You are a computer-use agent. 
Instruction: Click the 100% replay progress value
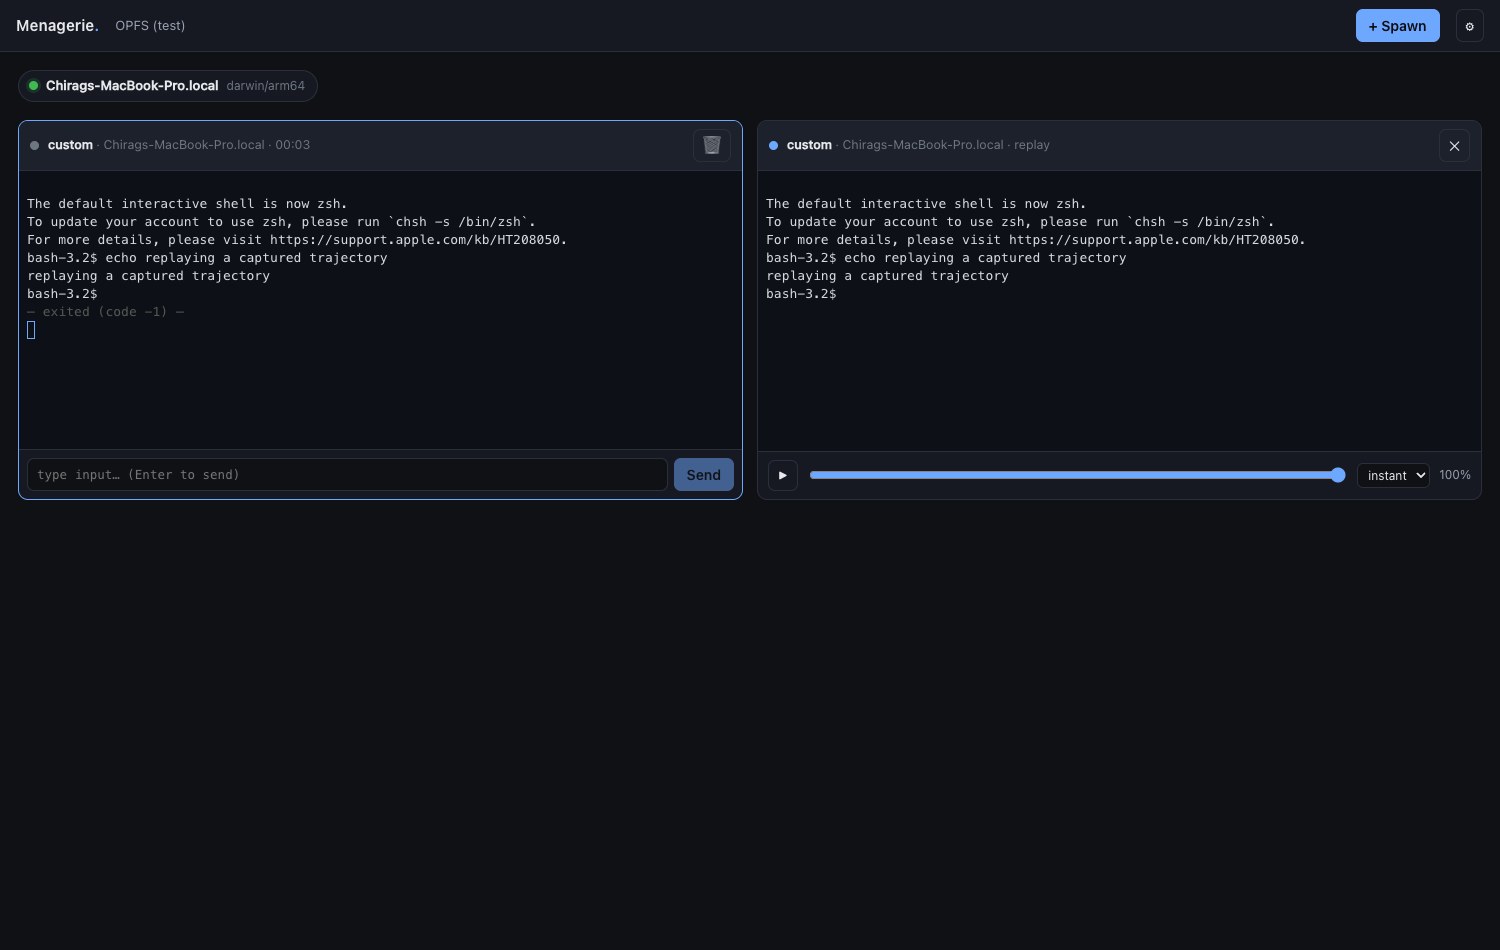(x=1455, y=475)
